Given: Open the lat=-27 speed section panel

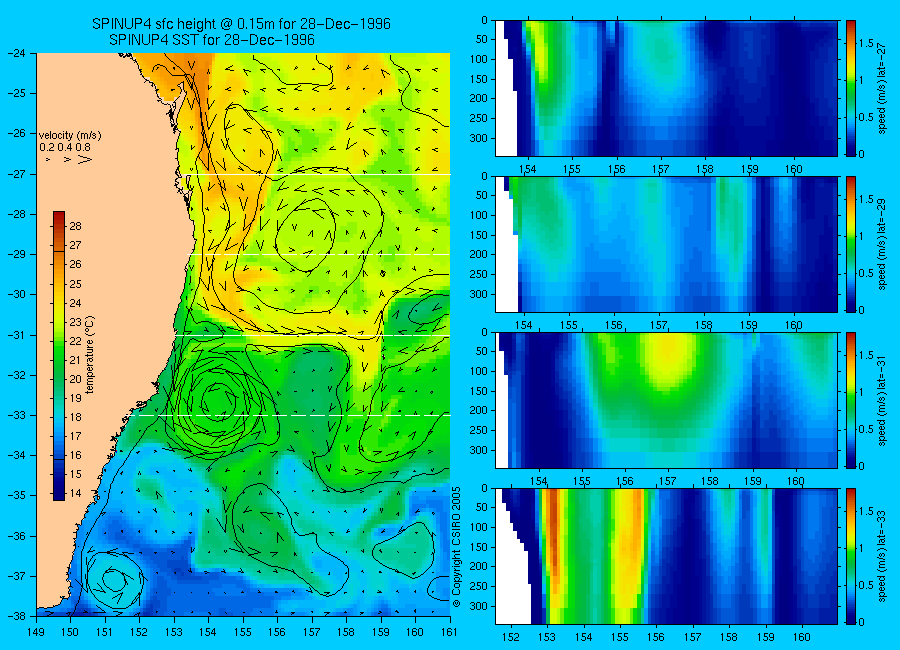Looking at the screenshot, I should (666, 88).
